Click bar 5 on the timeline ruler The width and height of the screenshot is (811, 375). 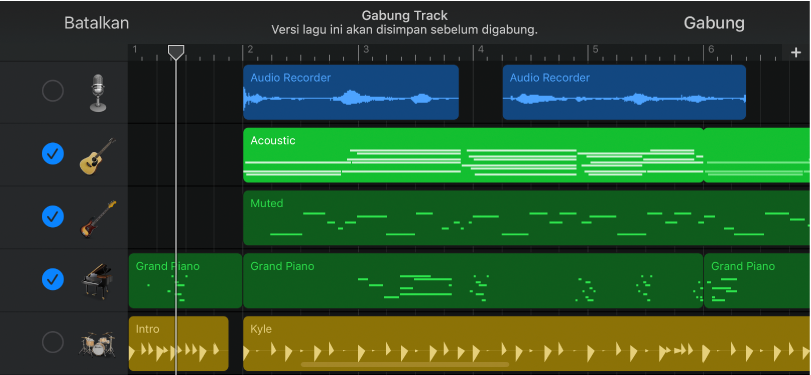[x=595, y=50]
